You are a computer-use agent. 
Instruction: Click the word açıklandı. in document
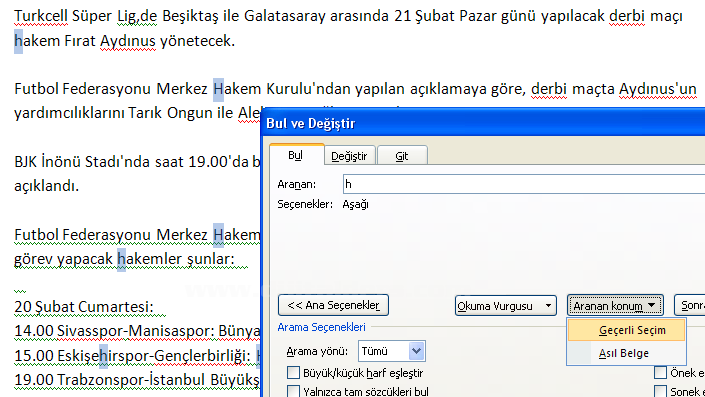[46, 186]
